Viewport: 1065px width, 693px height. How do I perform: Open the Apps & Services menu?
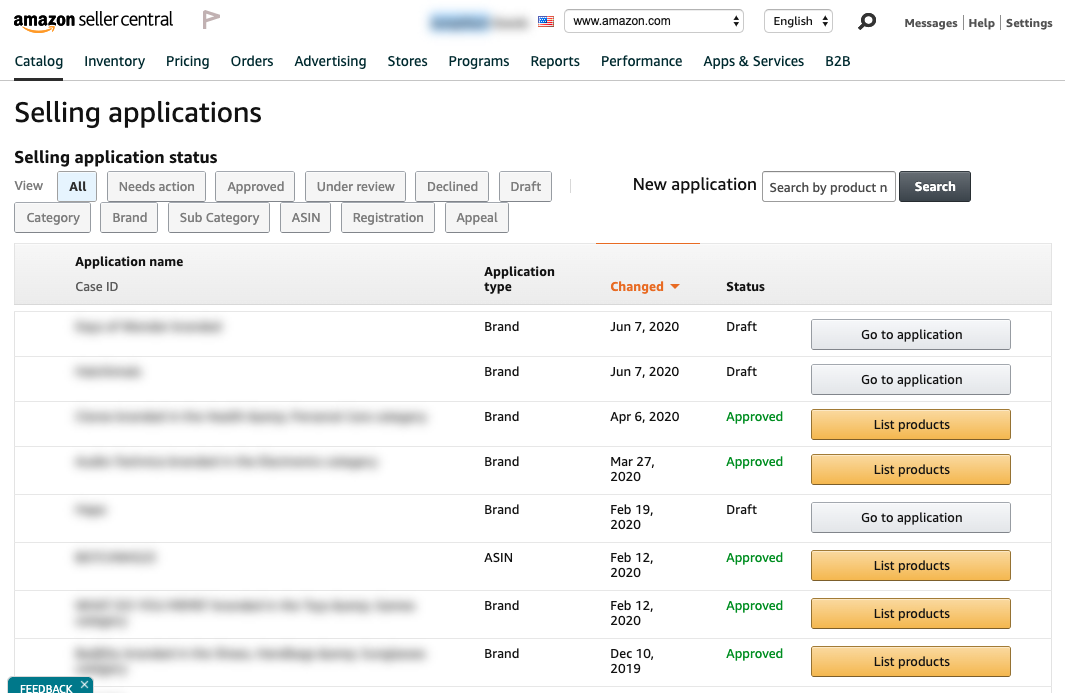click(753, 61)
